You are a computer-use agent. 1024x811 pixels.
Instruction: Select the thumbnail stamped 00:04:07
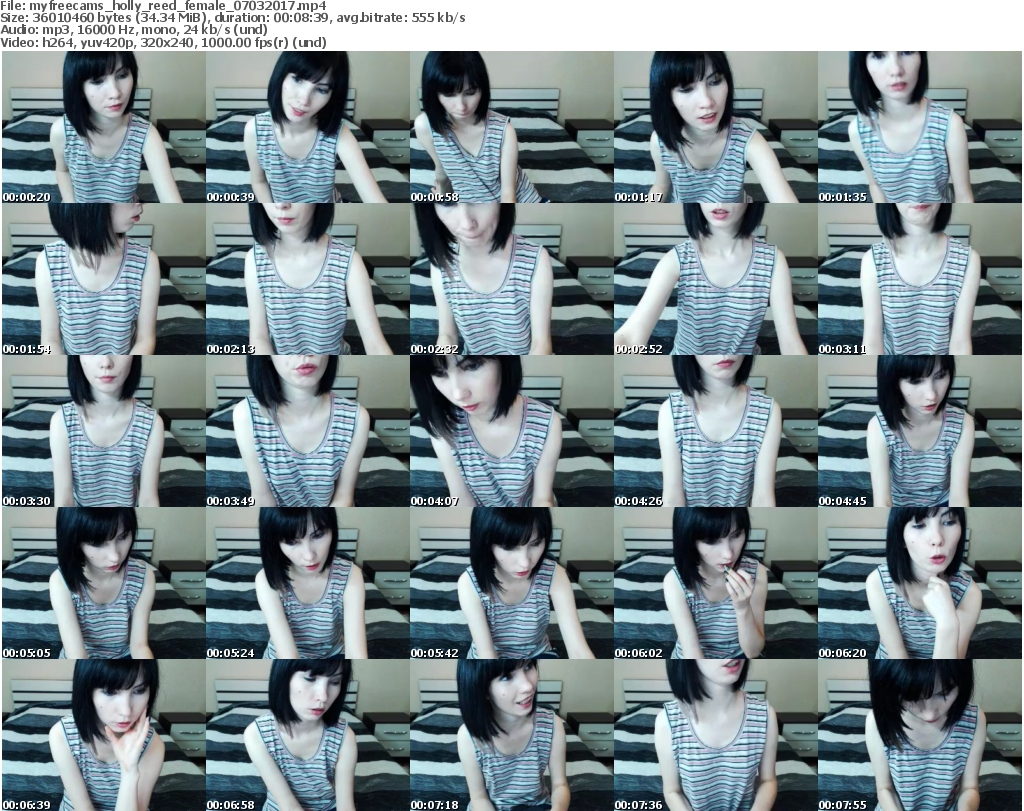(511, 431)
